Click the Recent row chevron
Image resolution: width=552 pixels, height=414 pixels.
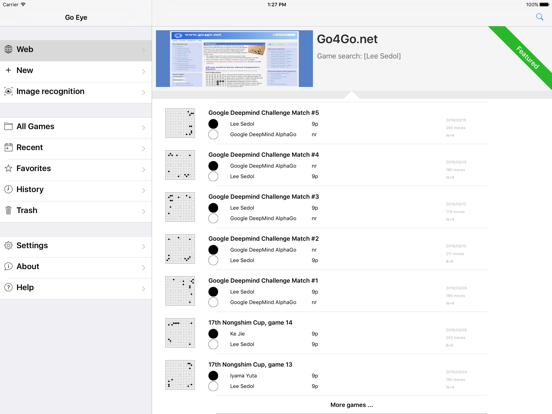(144, 149)
